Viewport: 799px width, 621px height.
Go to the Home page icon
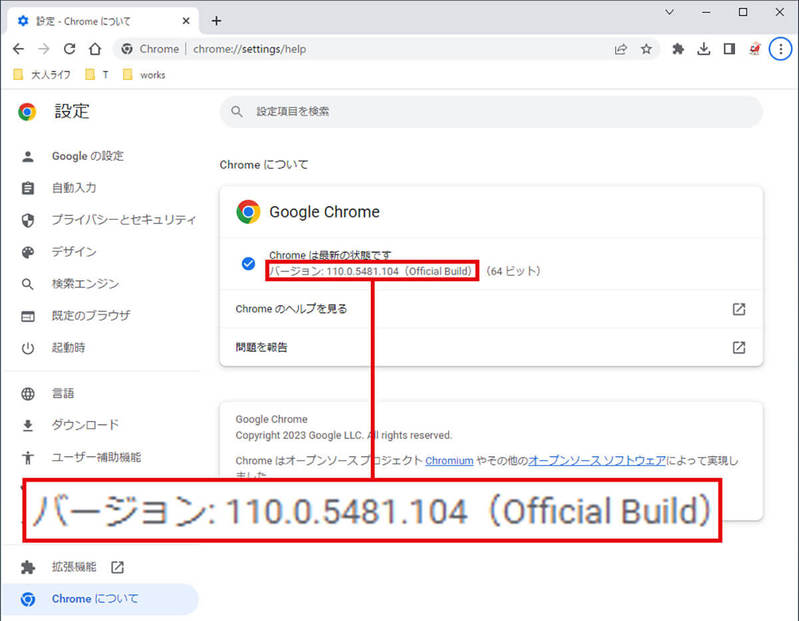pyautogui.click(x=95, y=49)
